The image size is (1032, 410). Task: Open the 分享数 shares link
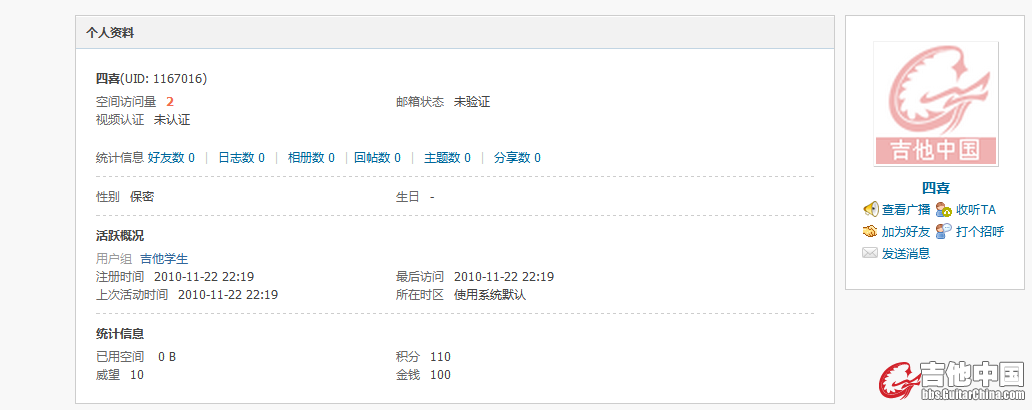click(517, 157)
